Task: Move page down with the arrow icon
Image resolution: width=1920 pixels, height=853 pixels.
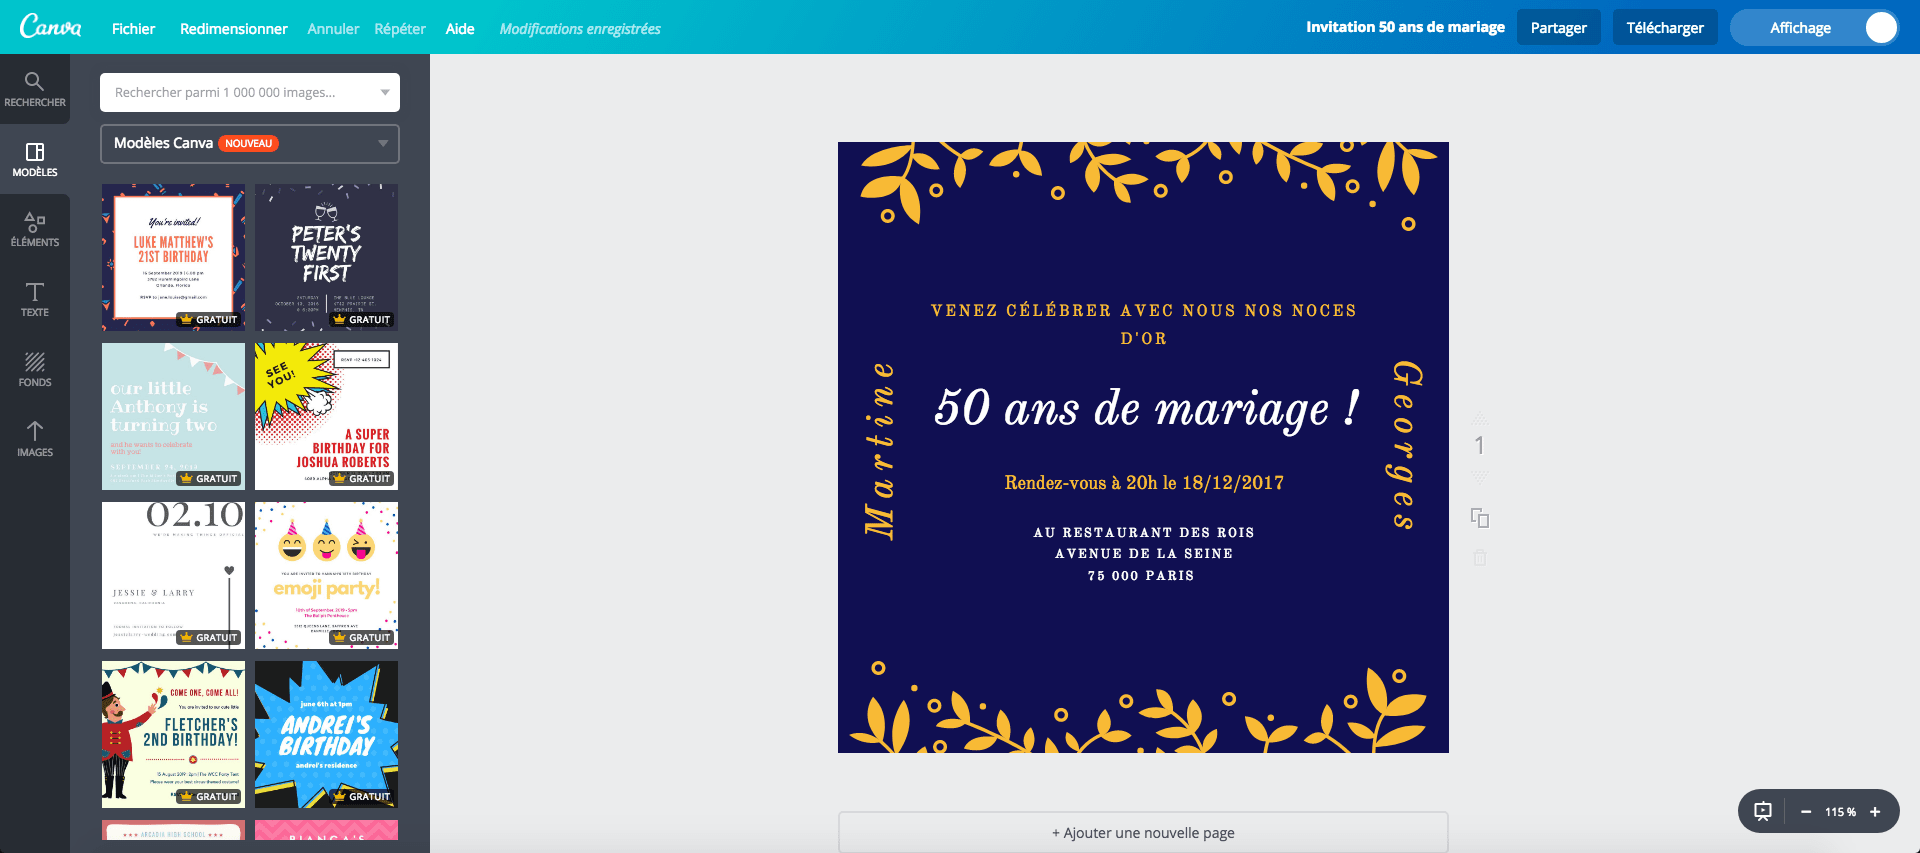Action: [x=1480, y=477]
